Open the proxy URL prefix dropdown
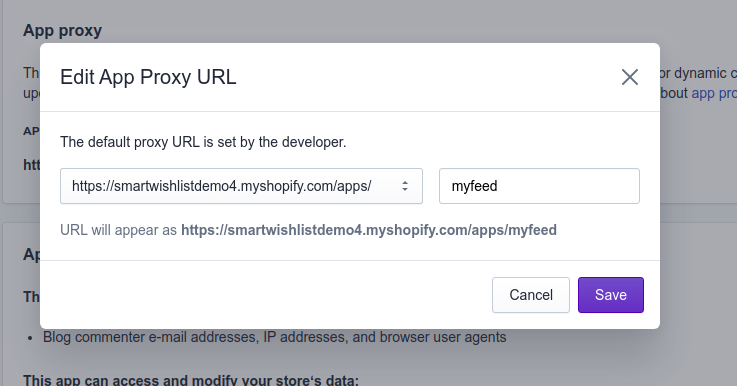 [x=241, y=186]
